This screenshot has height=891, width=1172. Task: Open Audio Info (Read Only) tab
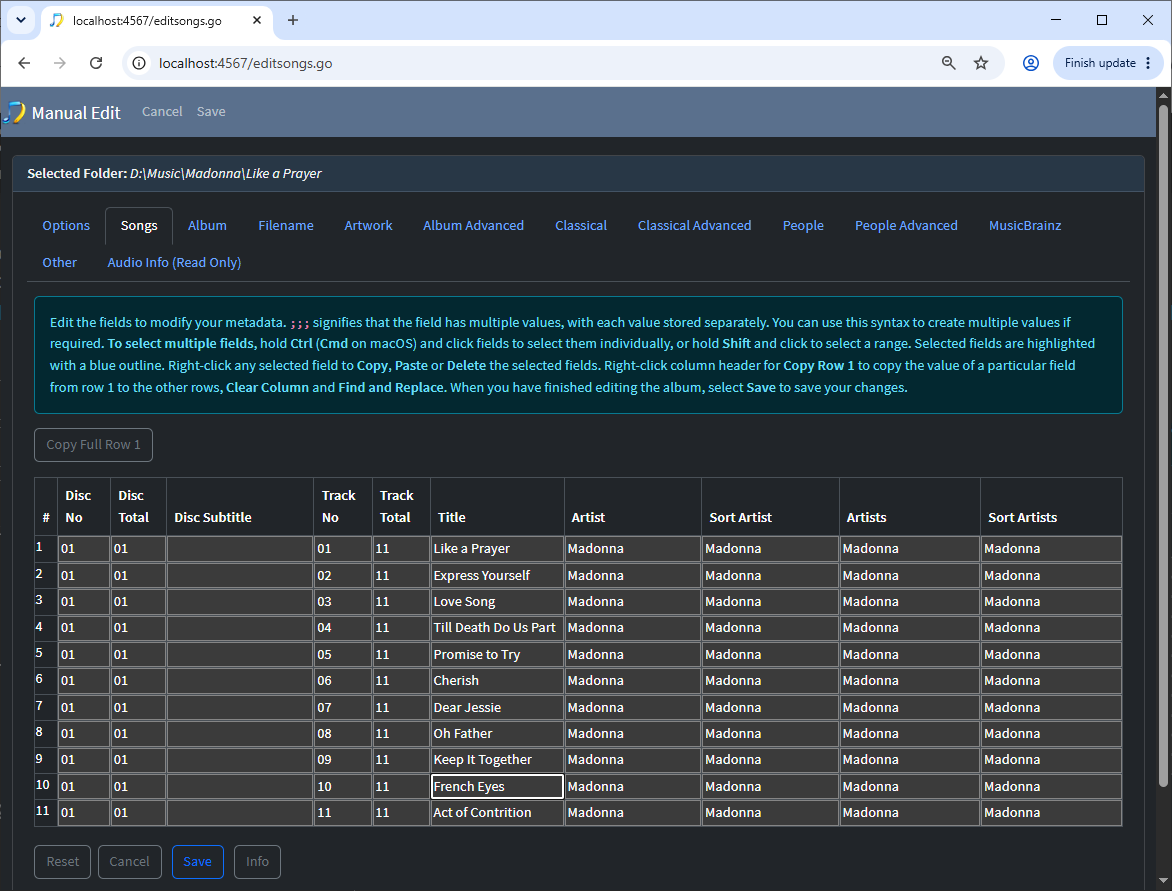click(x=174, y=263)
